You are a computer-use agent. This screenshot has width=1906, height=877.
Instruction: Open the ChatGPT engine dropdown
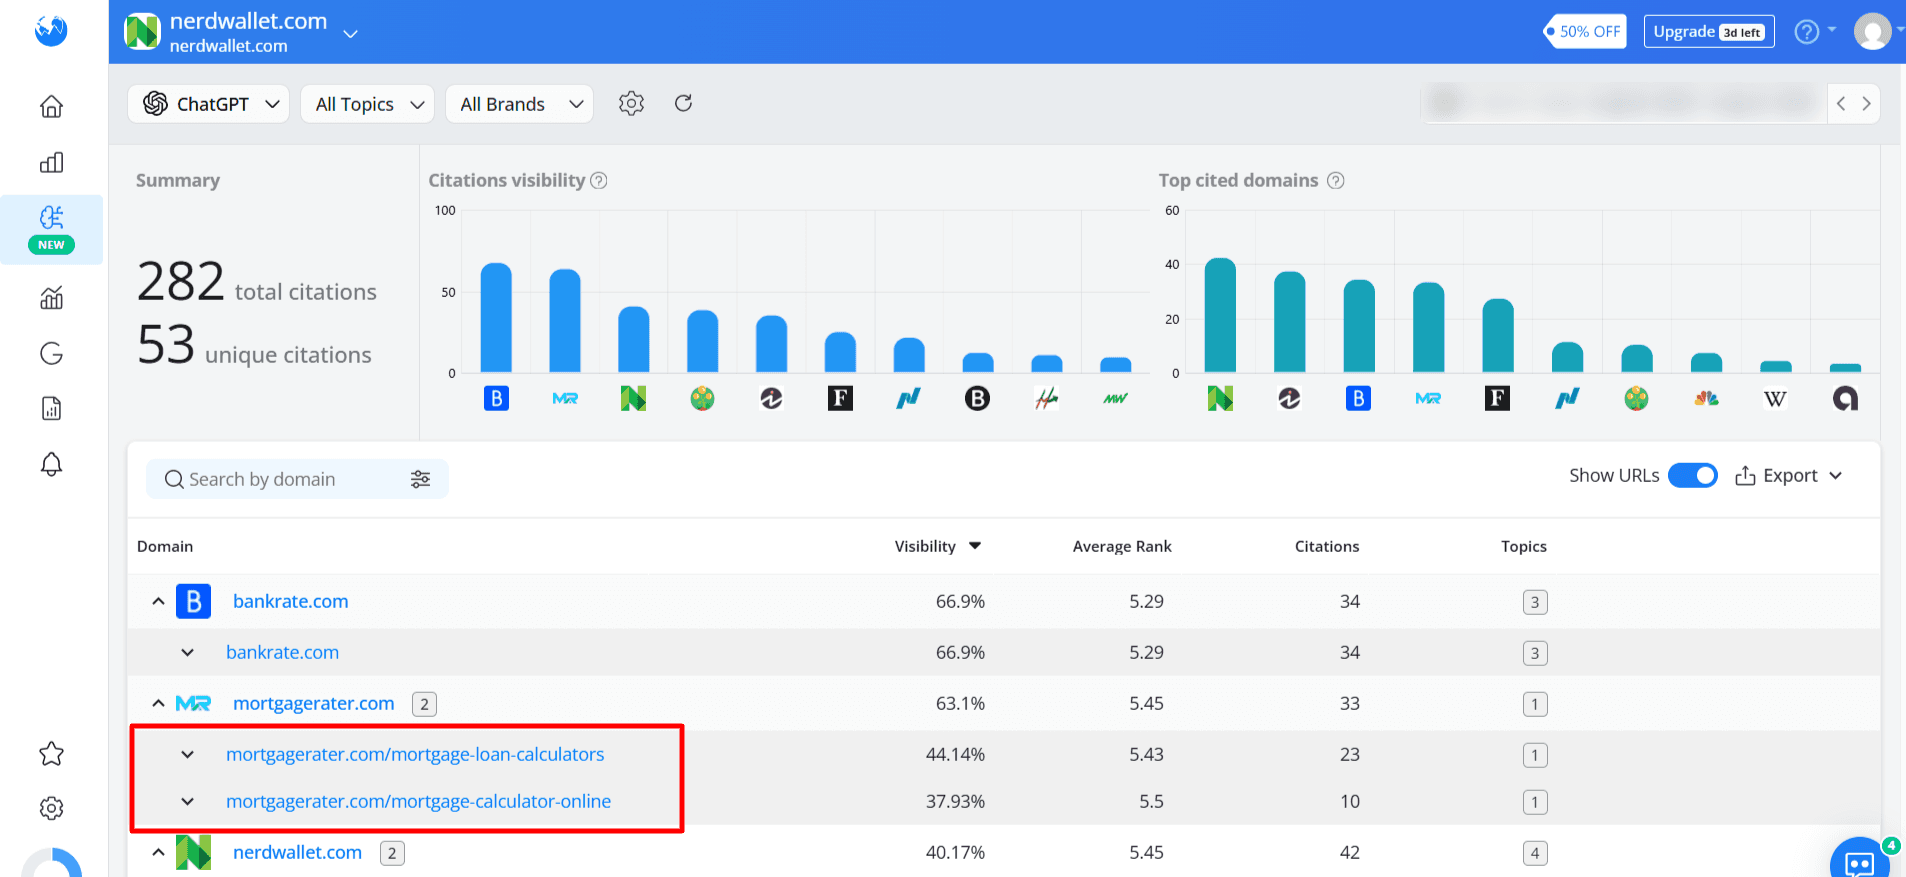click(x=209, y=104)
